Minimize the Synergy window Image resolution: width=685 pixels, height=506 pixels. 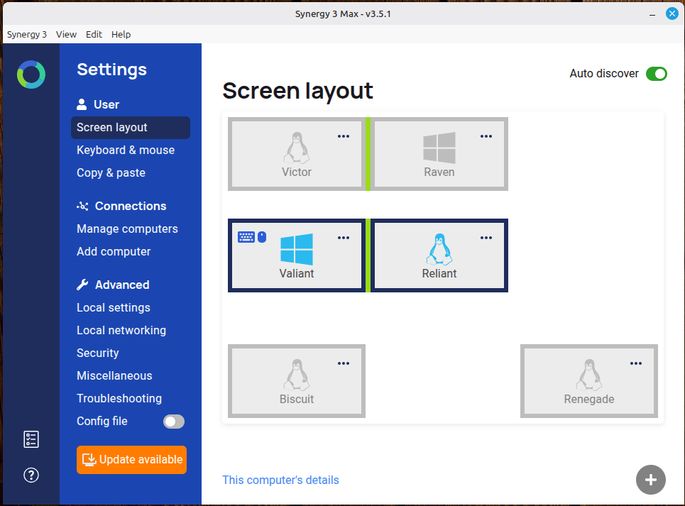tap(652, 14)
